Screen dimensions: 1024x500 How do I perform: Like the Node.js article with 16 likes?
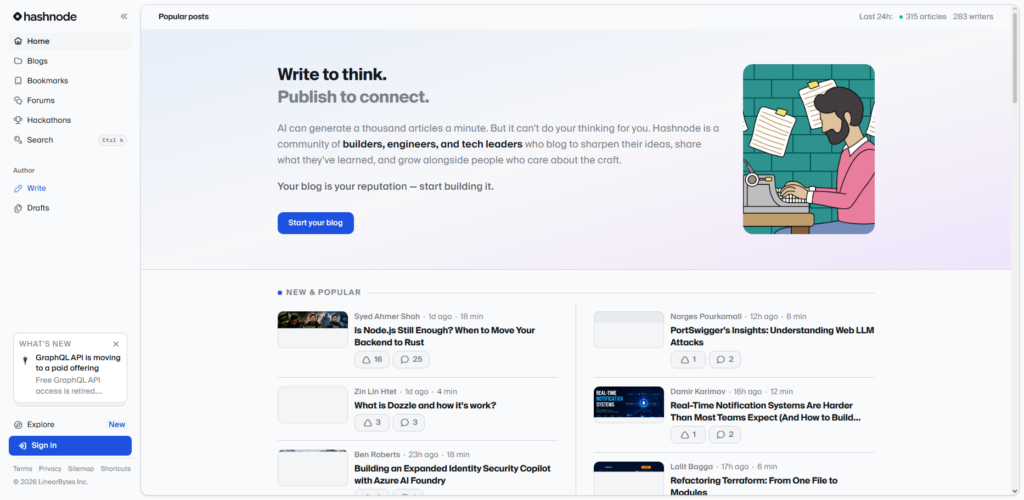tap(372, 360)
